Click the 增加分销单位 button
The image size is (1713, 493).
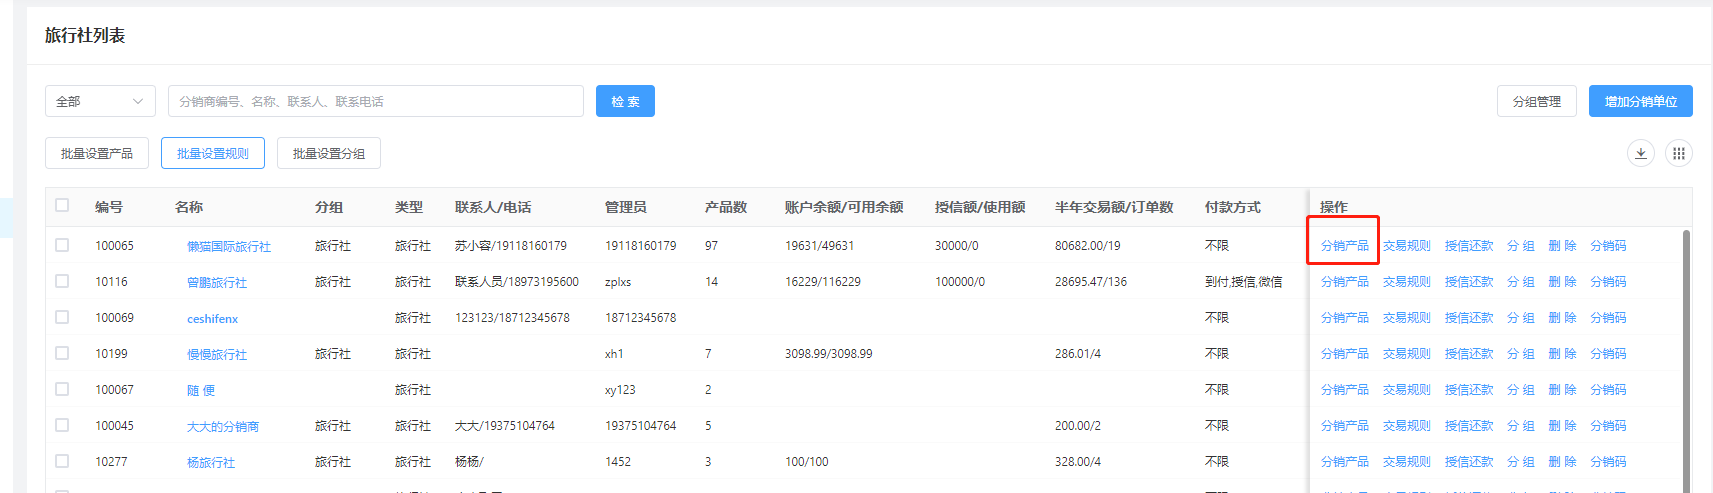(1640, 101)
